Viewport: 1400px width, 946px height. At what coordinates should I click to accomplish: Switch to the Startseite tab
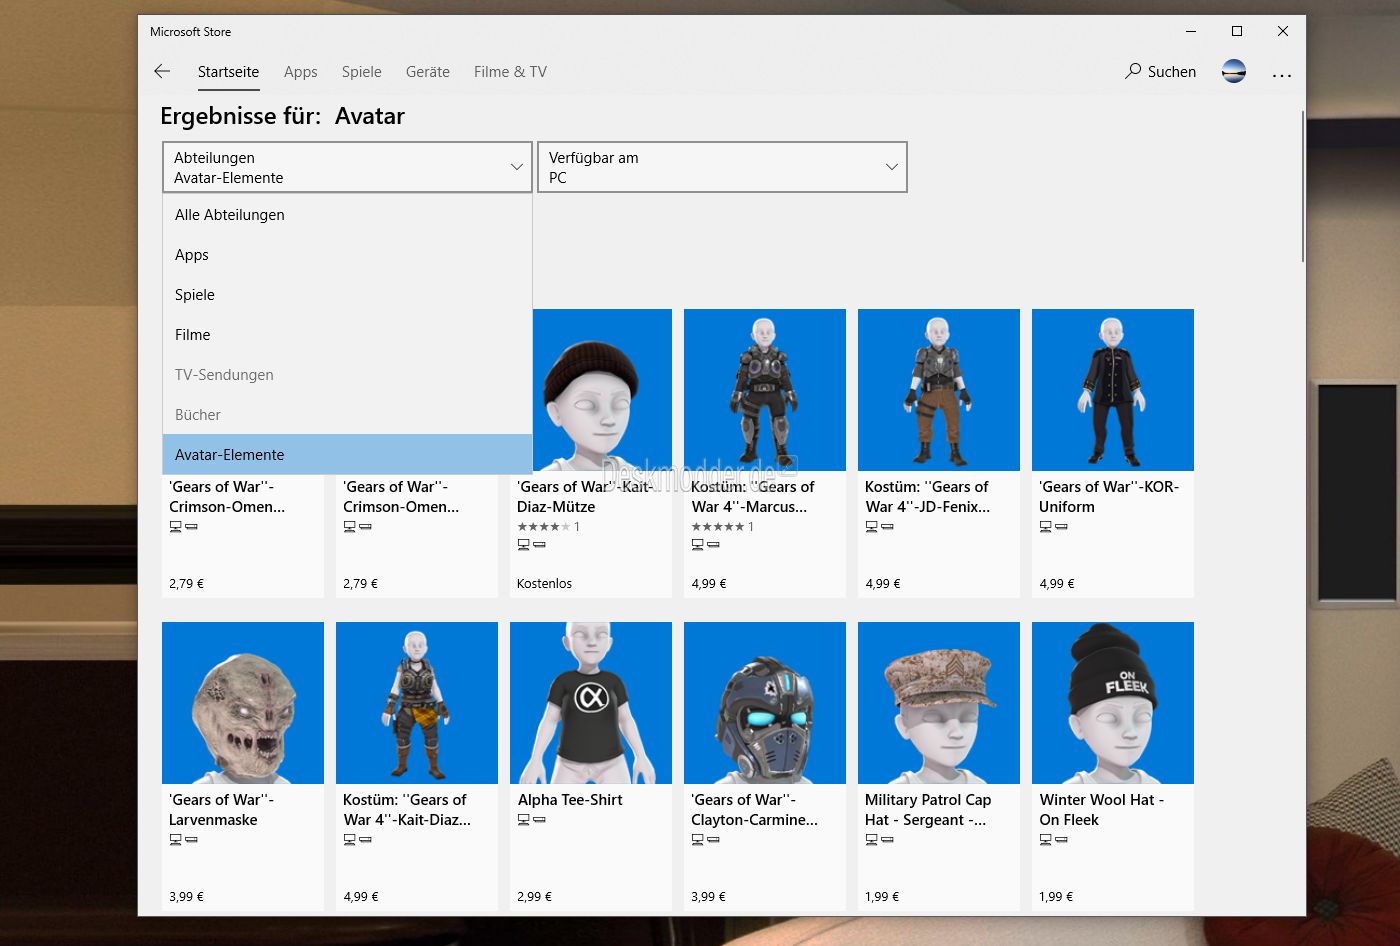228,72
